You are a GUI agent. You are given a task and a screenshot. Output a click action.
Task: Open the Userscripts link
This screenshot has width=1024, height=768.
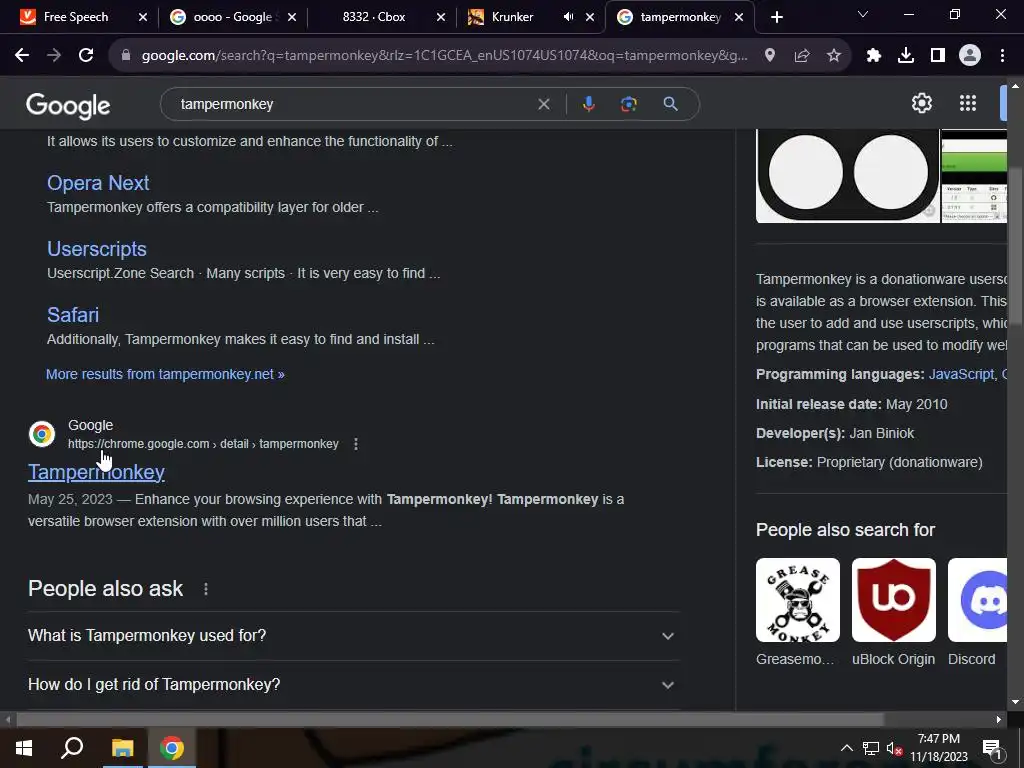click(97, 249)
